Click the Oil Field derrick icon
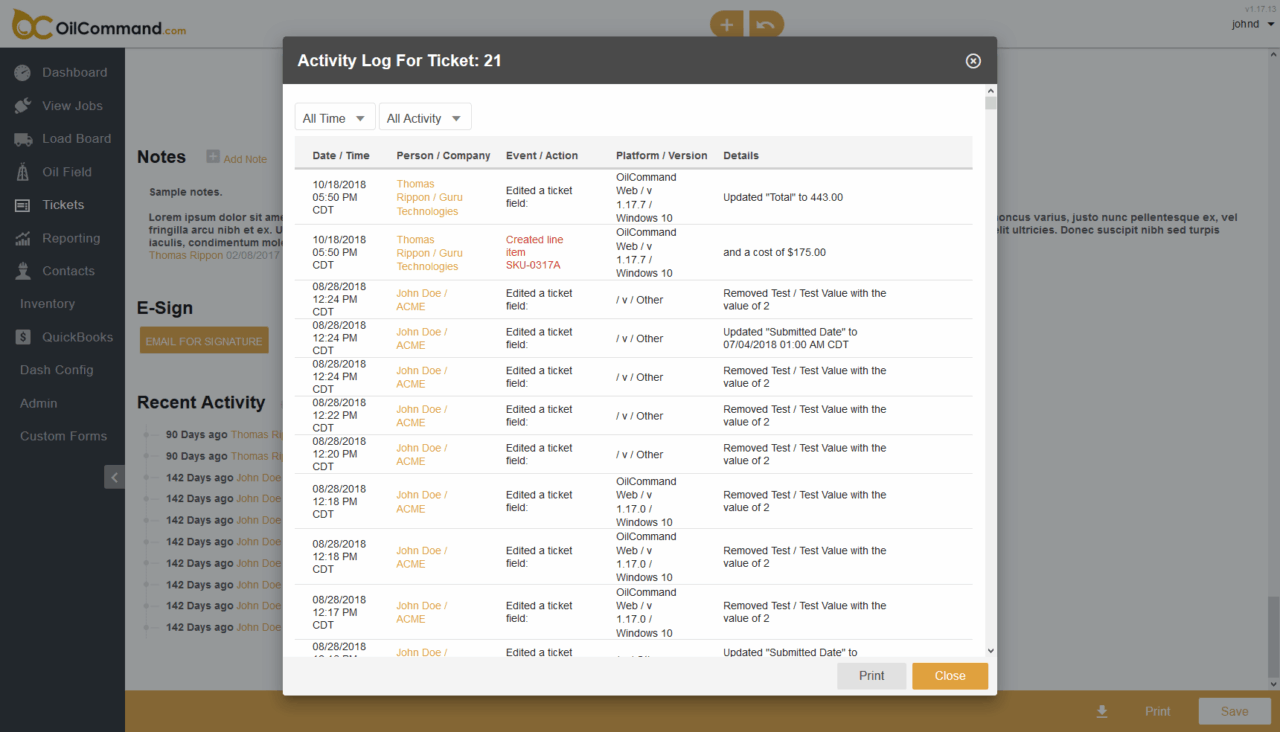This screenshot has width=1280, height=732. (22, 172)
